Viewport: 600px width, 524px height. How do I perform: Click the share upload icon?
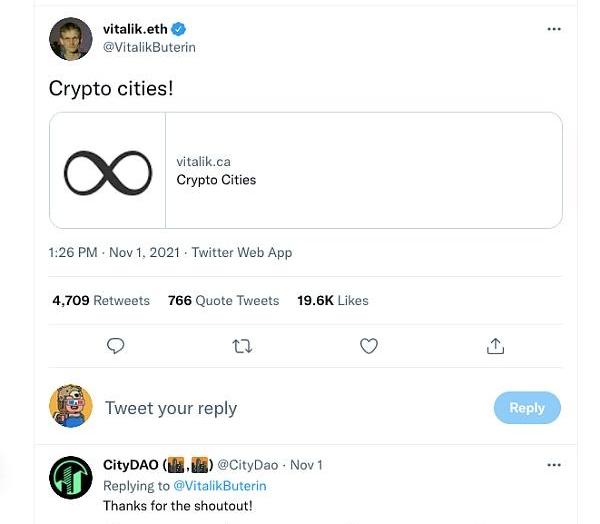click(x=495, y=346)
